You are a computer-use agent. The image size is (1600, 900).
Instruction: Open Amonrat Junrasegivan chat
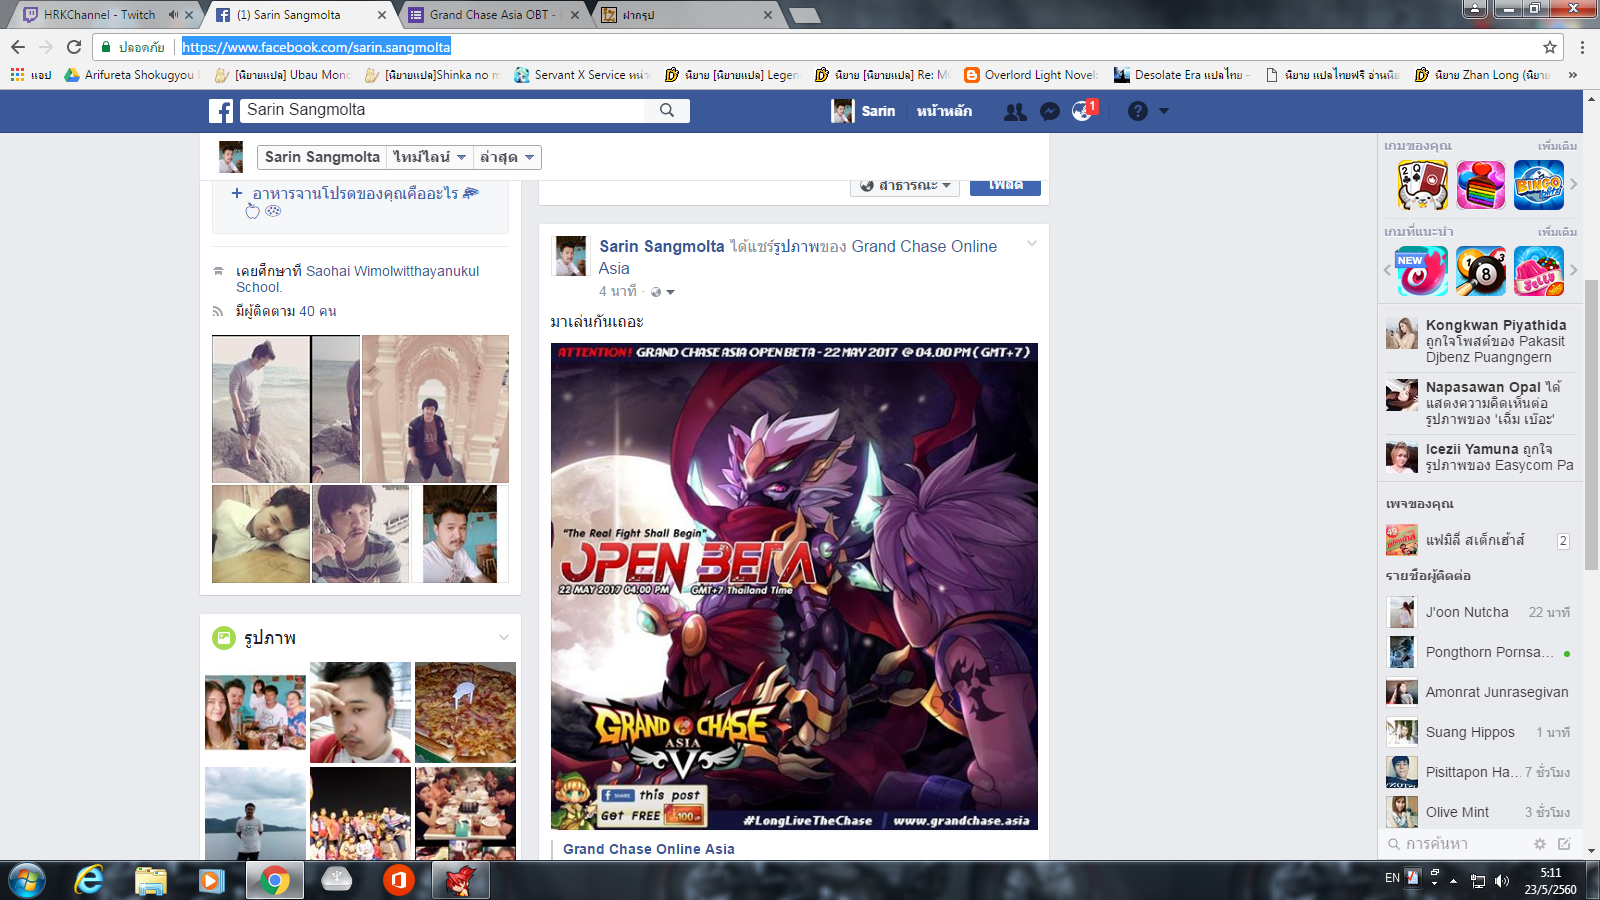1479,692
